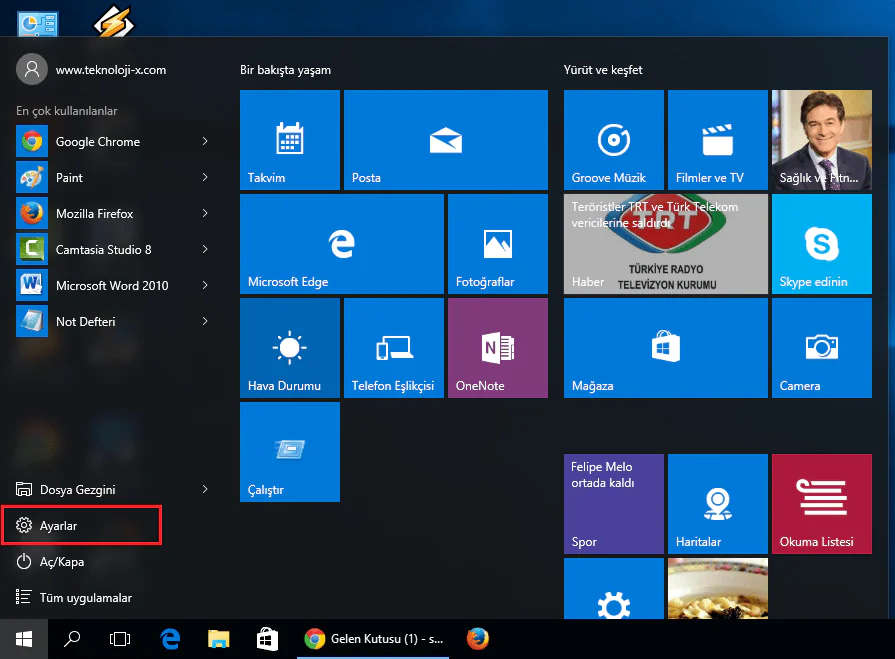Open OneNote from the Start menu
Viewport: 895px width, 659px height.
[497, 347]
